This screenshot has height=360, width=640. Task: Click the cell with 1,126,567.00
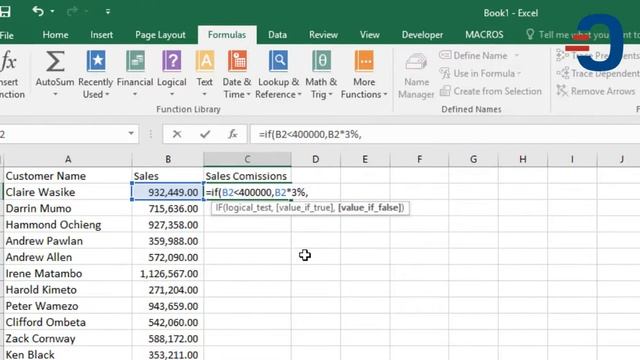168,274
